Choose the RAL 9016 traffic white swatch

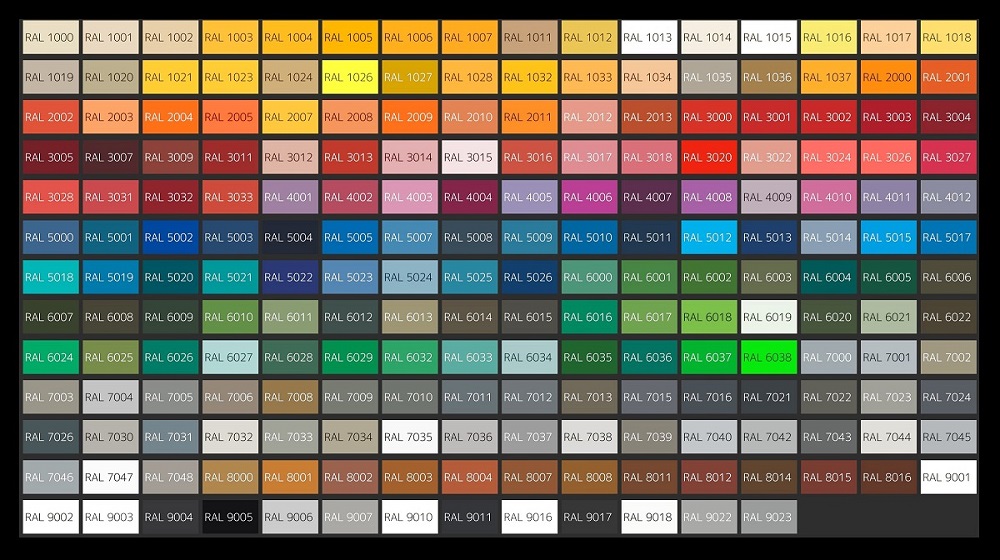point(529,517)
